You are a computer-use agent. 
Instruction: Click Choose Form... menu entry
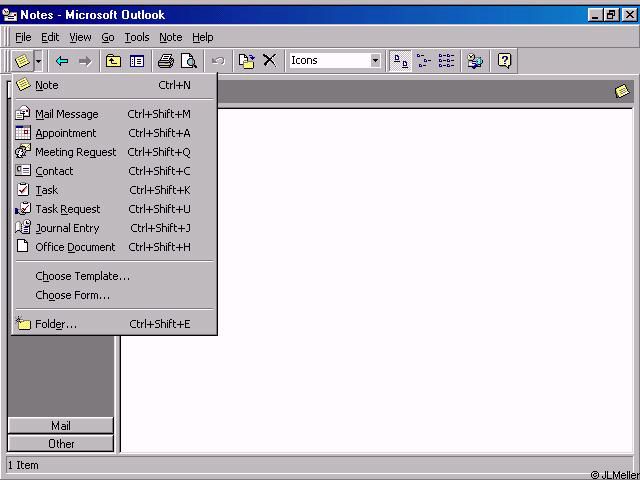pyautogui.click(x=114, y=295)
